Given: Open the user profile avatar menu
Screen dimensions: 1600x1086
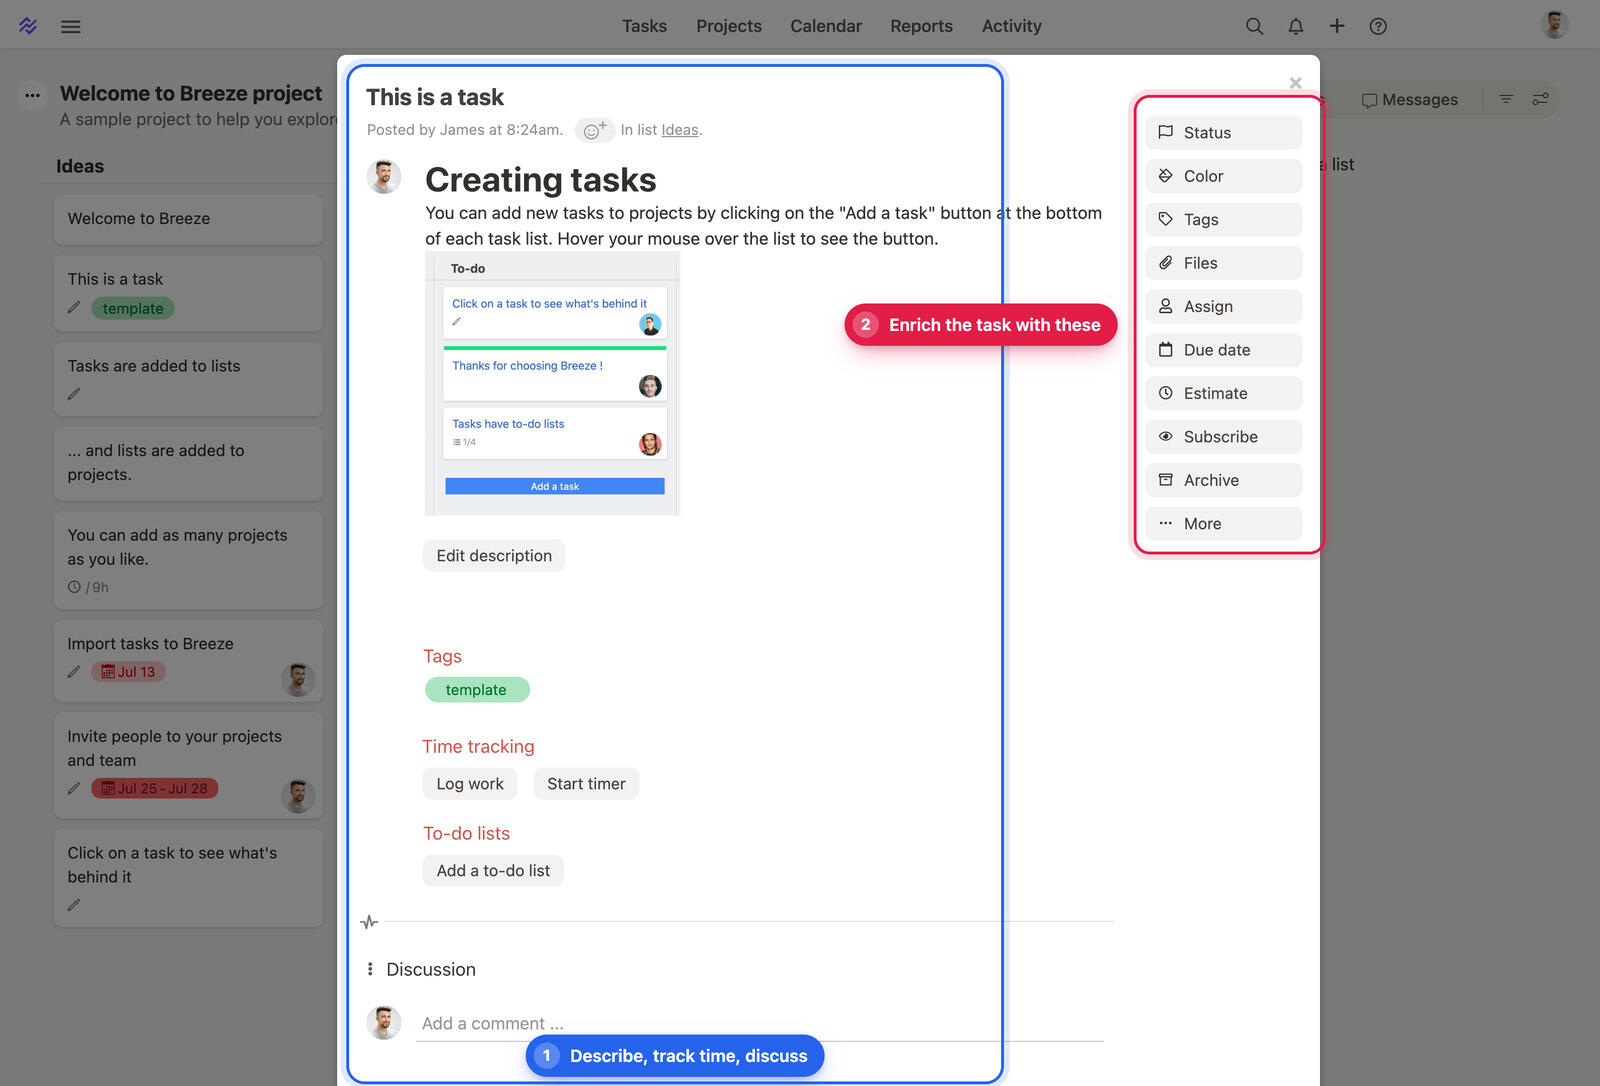Looking at the screenshot, I should [x=1554, y=25].
